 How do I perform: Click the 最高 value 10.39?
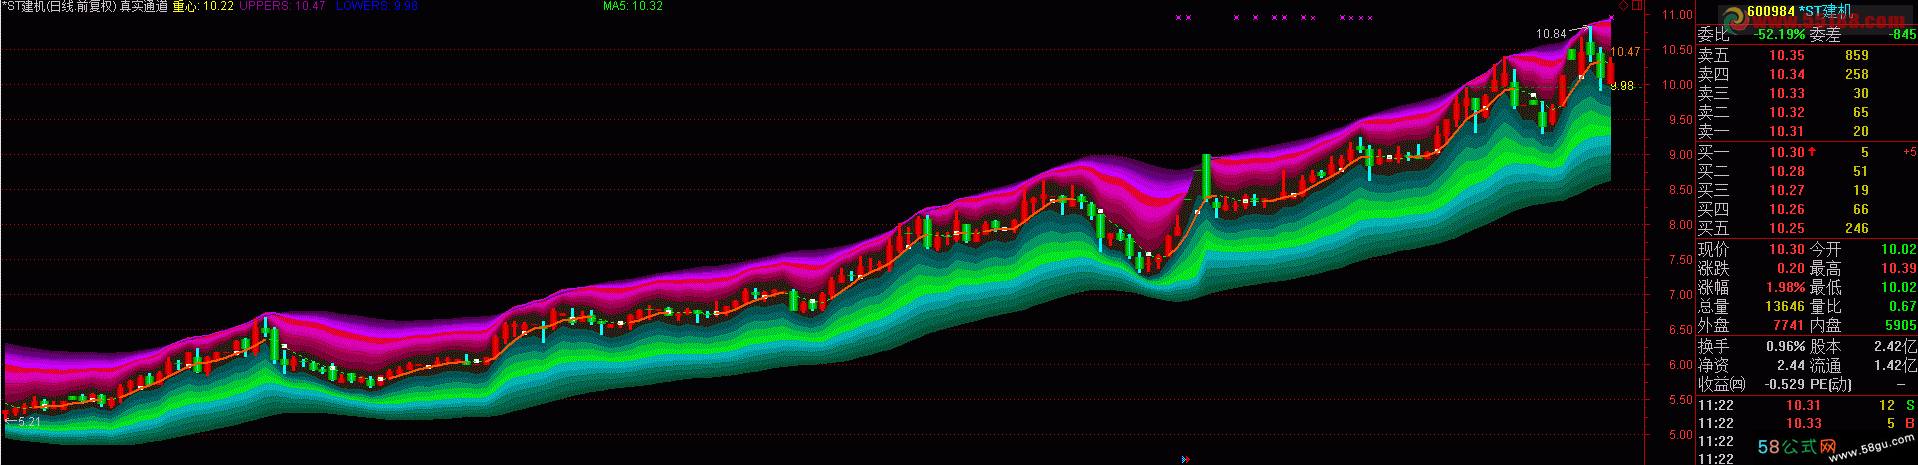pyautogui.click(x=1898, y=268)
